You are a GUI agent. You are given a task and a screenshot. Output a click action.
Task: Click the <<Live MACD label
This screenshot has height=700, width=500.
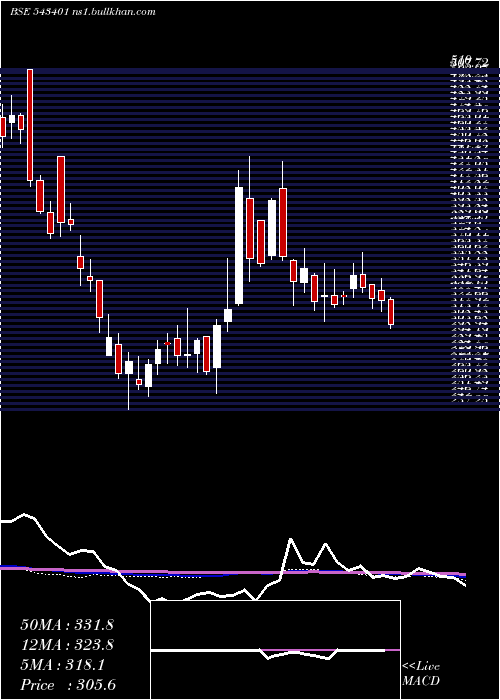[421, 674]
